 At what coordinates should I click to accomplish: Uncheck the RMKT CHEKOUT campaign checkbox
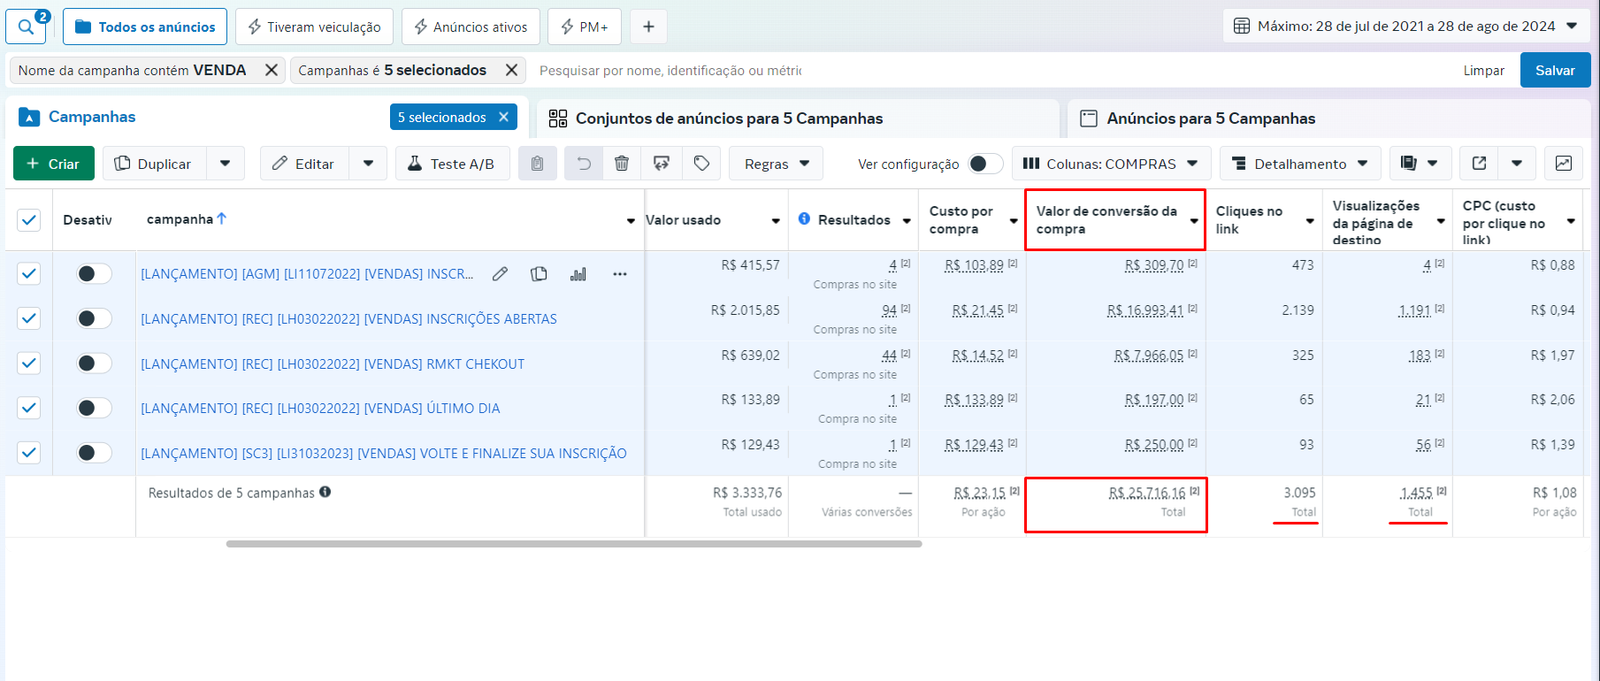(x=29, y=363)
